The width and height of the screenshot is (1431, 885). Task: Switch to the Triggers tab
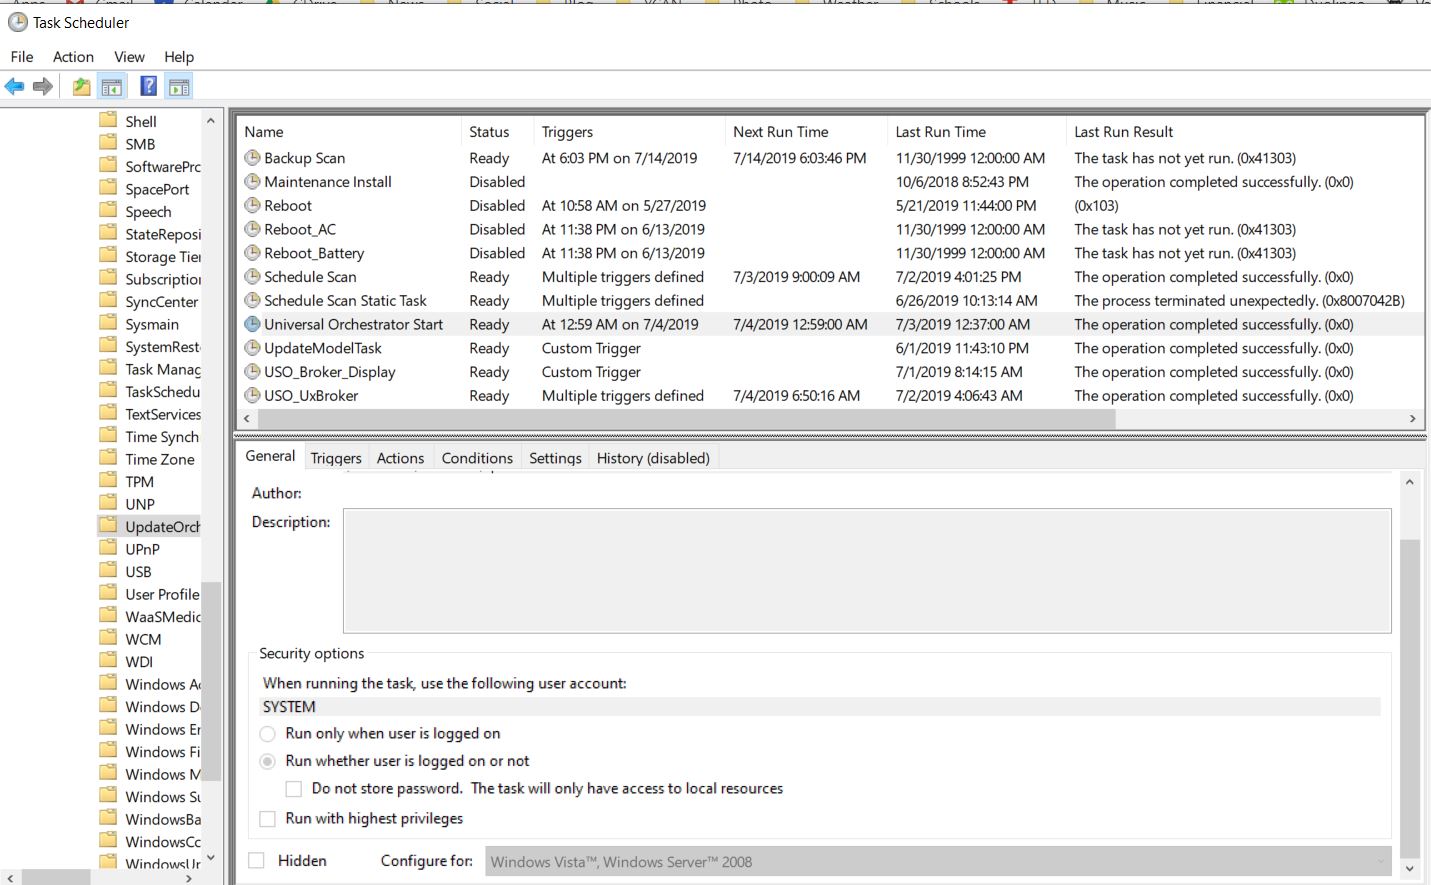click(336, 458)
